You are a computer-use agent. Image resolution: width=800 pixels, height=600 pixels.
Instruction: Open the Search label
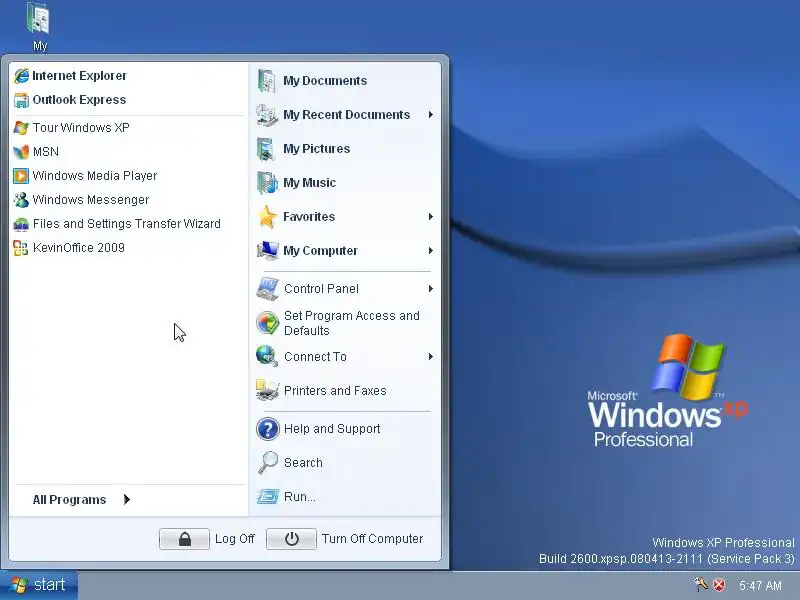(x=304, y=463)
